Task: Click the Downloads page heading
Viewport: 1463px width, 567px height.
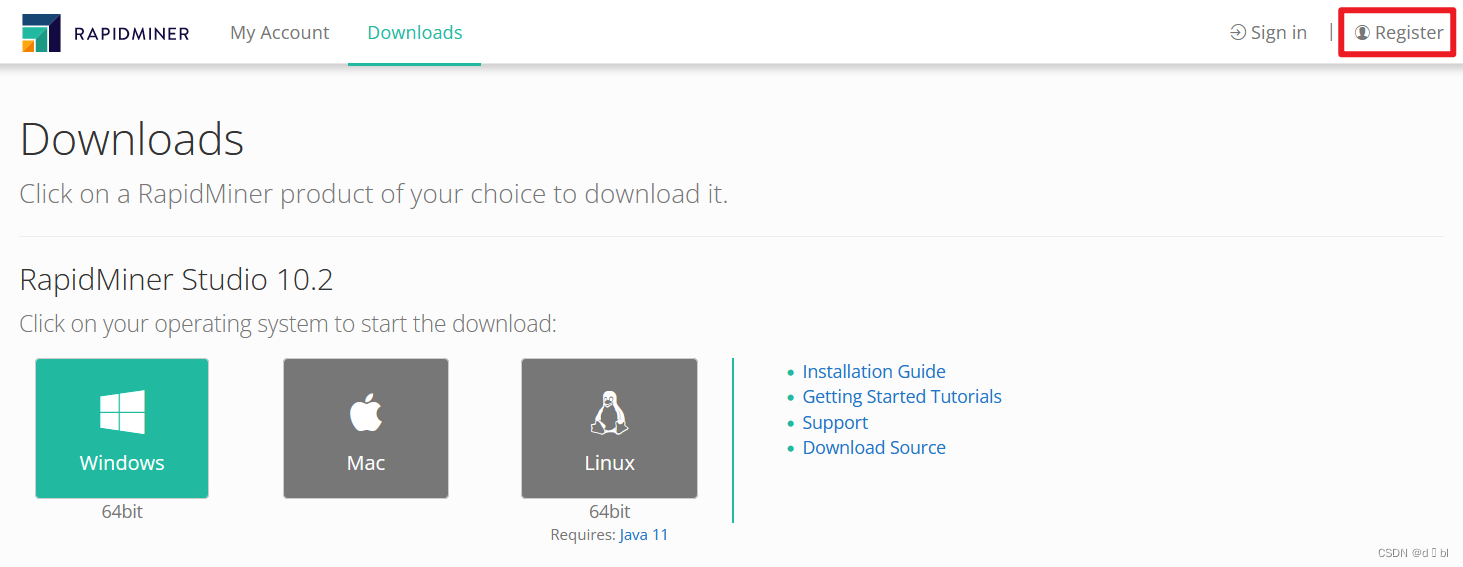Action: pos(132,139)
